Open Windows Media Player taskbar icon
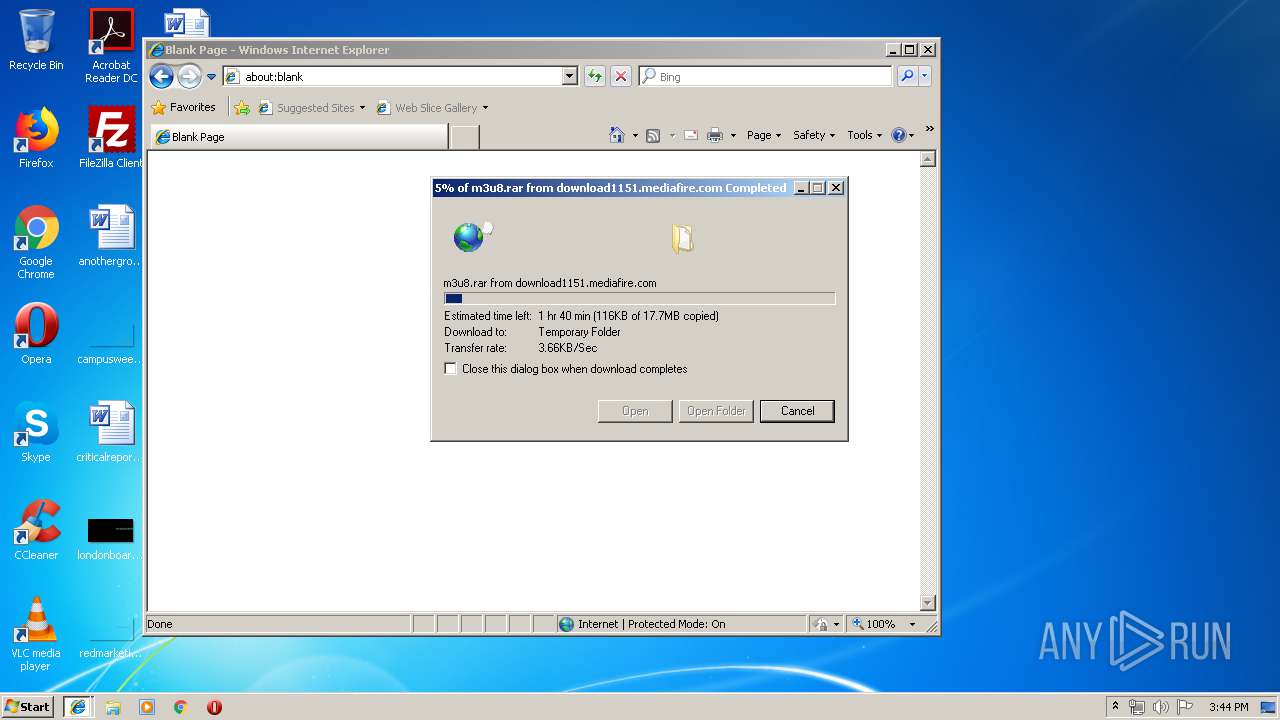Screen dimensions: 1280x720 click(147, 707)
